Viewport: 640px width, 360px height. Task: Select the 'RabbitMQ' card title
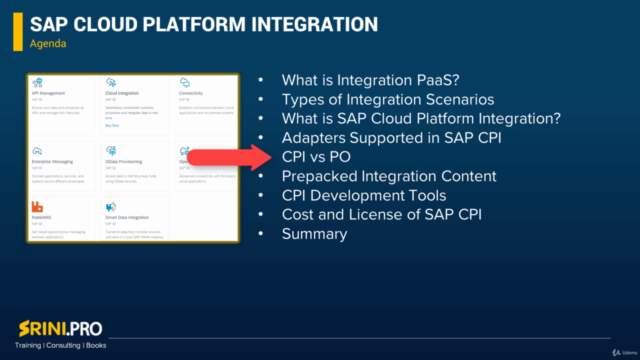point(41,218)
